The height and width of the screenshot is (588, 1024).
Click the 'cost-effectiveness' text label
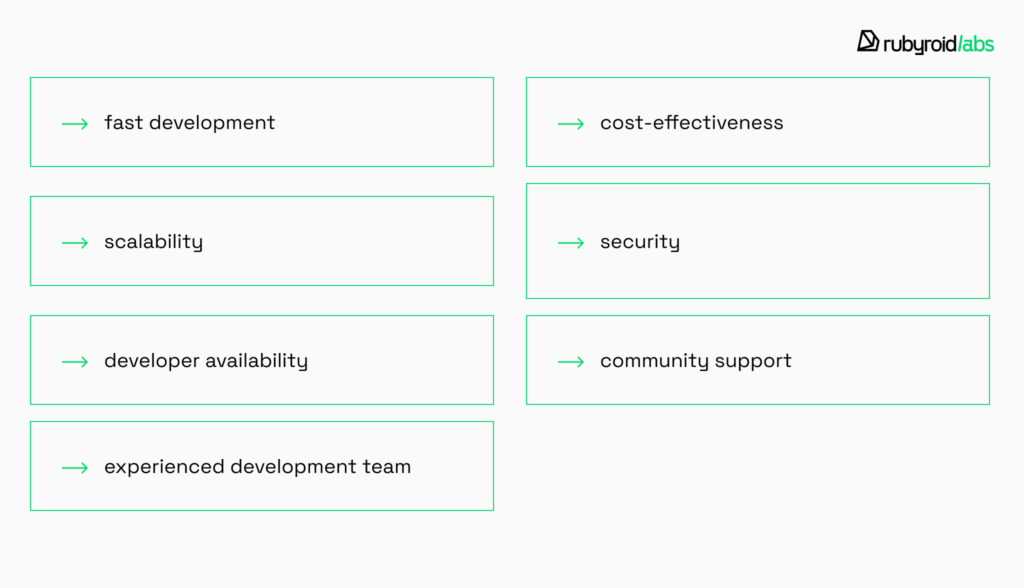pyautogui.click(x=691, y=123)
